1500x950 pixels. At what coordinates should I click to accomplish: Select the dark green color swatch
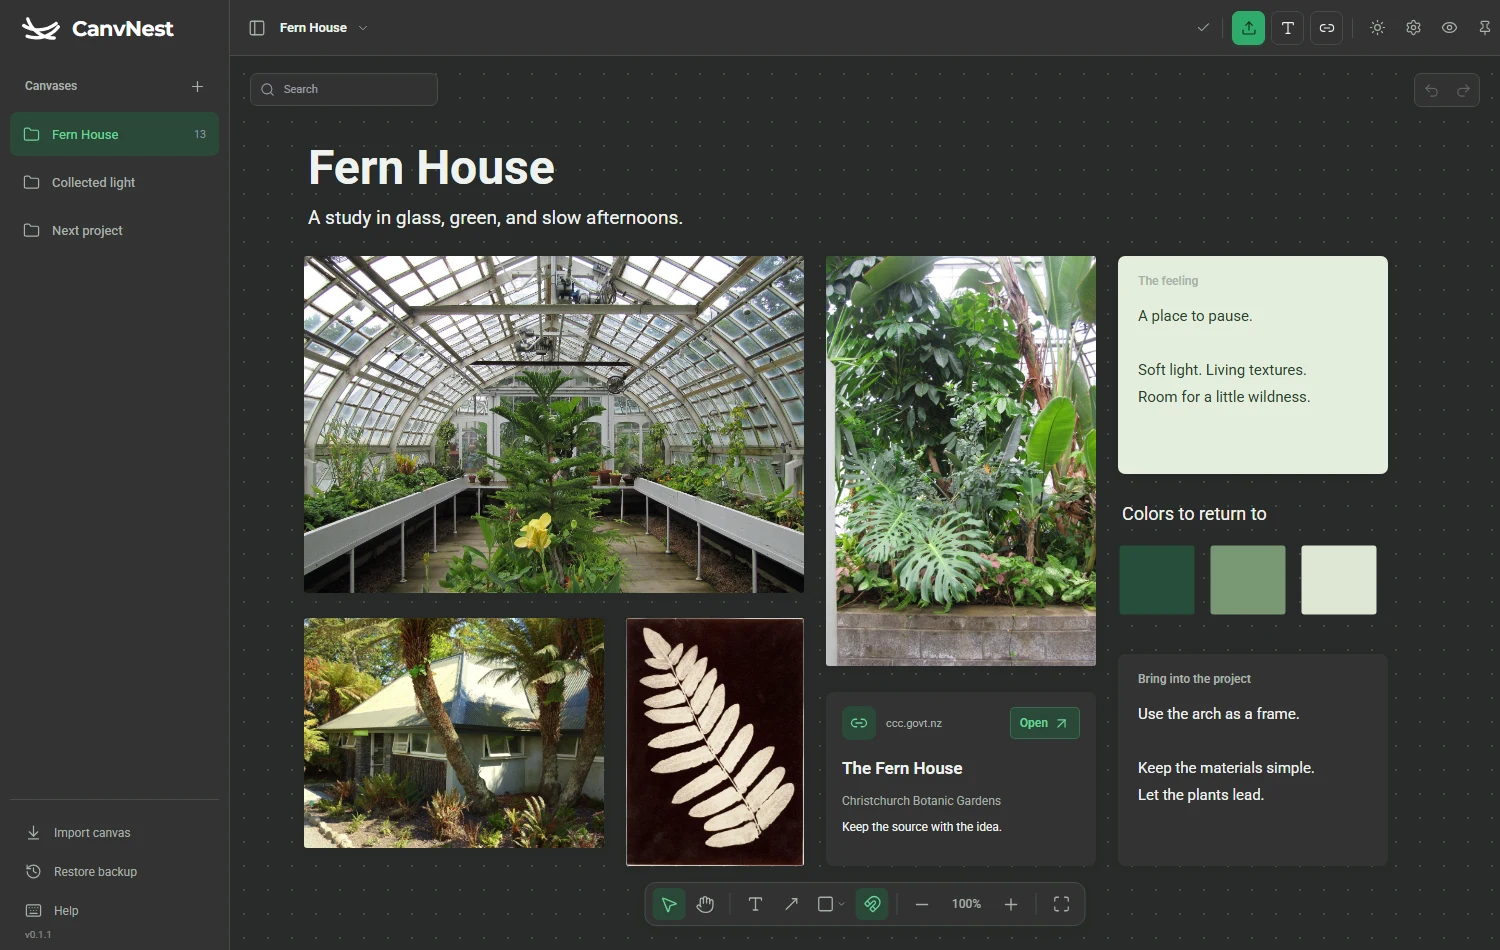[1157, 580]
